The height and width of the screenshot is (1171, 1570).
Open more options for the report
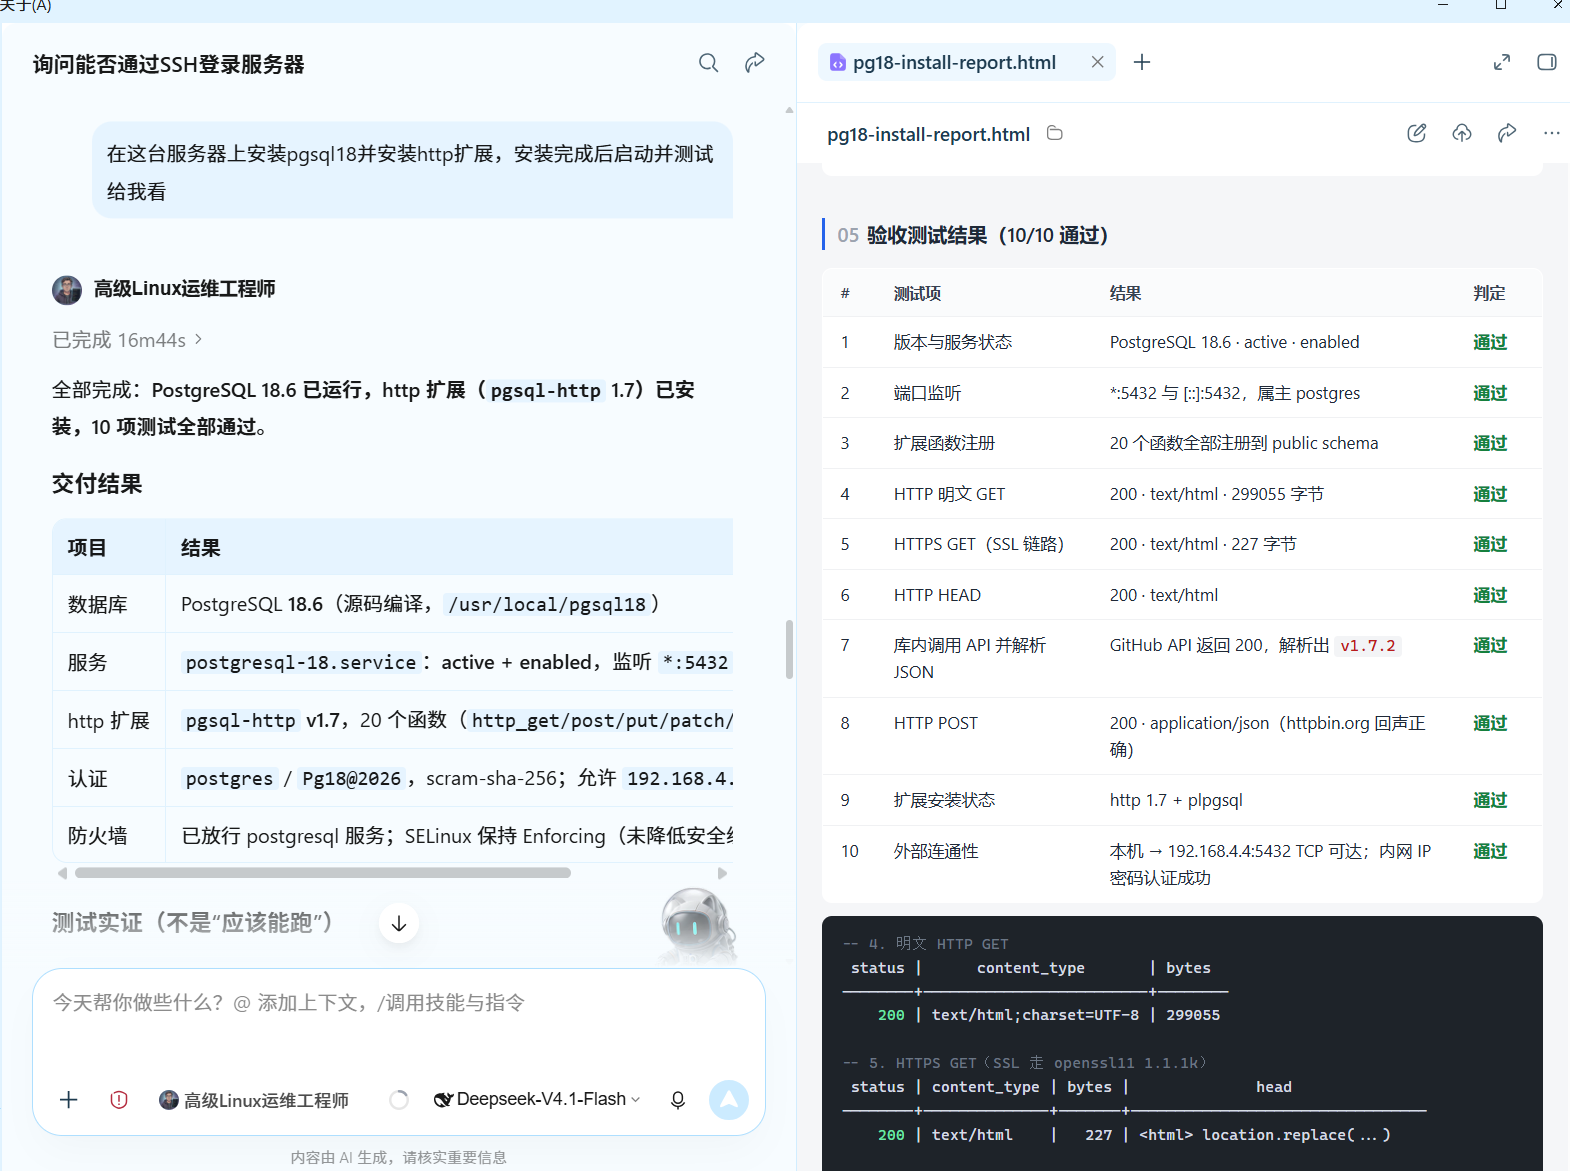click(x=1551, y=133)
